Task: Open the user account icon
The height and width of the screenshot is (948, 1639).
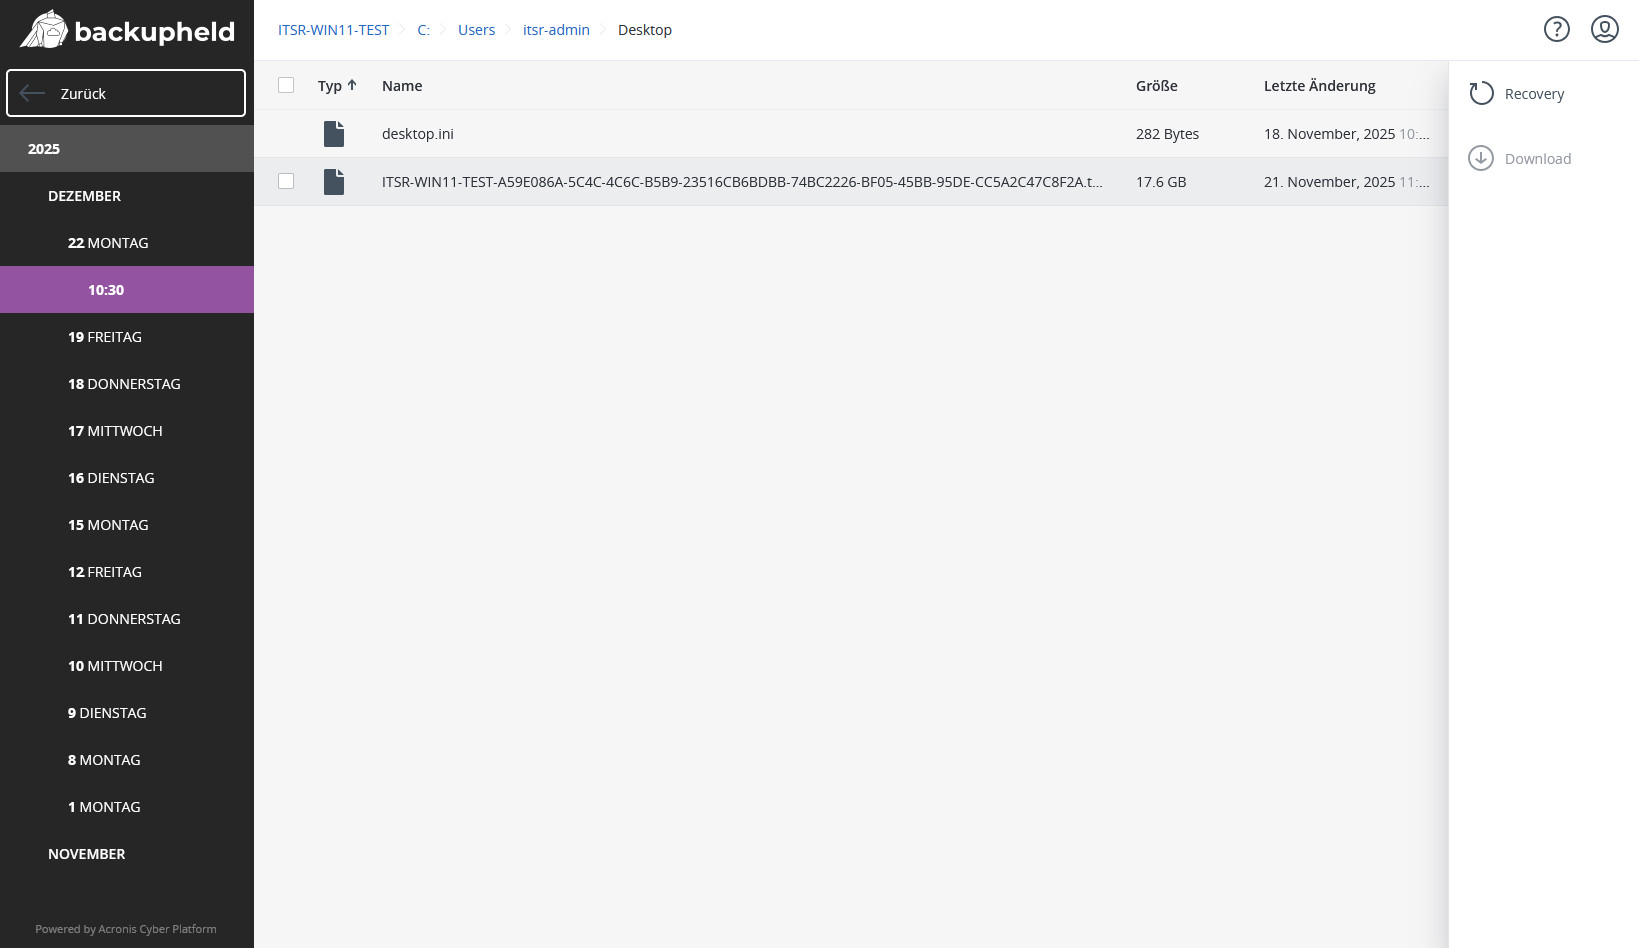Action: [x=1605, y=29]
